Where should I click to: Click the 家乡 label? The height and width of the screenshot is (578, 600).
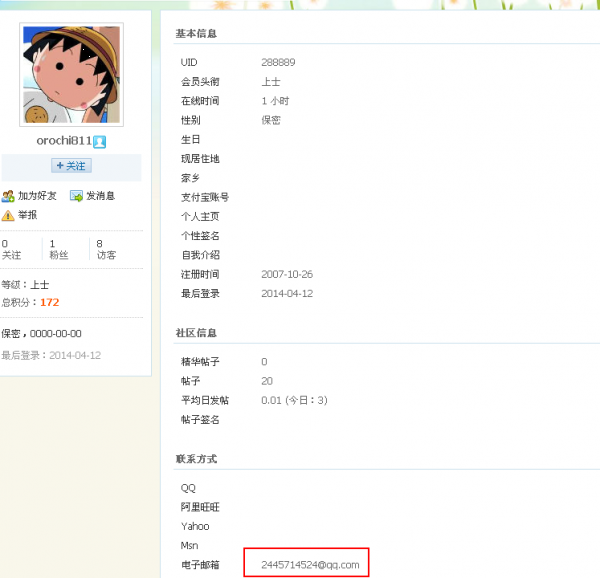point(191,178)
